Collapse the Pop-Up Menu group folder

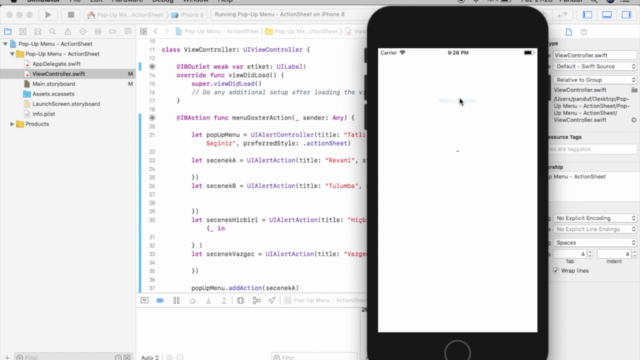(x=12, y=54)
